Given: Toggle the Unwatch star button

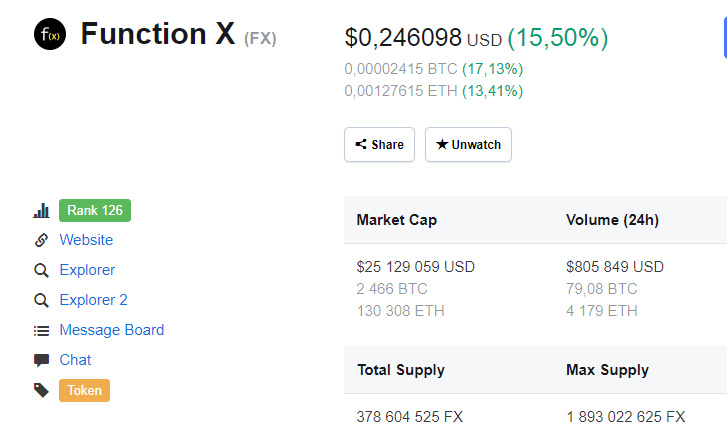Looking at the screenshot, I should pos(468,144).
